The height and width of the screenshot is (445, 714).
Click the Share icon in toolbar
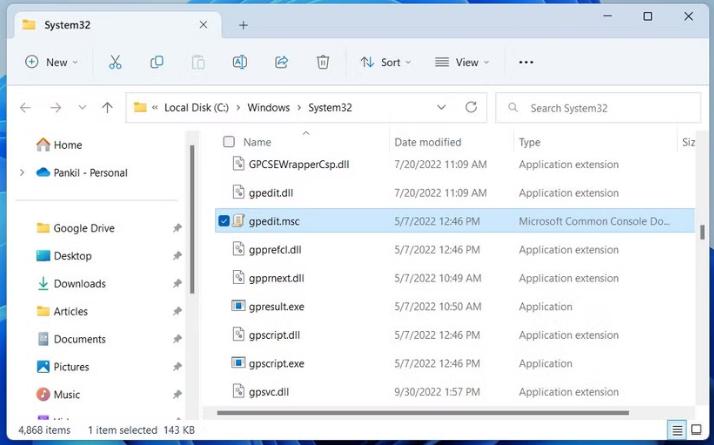point(281,62)
